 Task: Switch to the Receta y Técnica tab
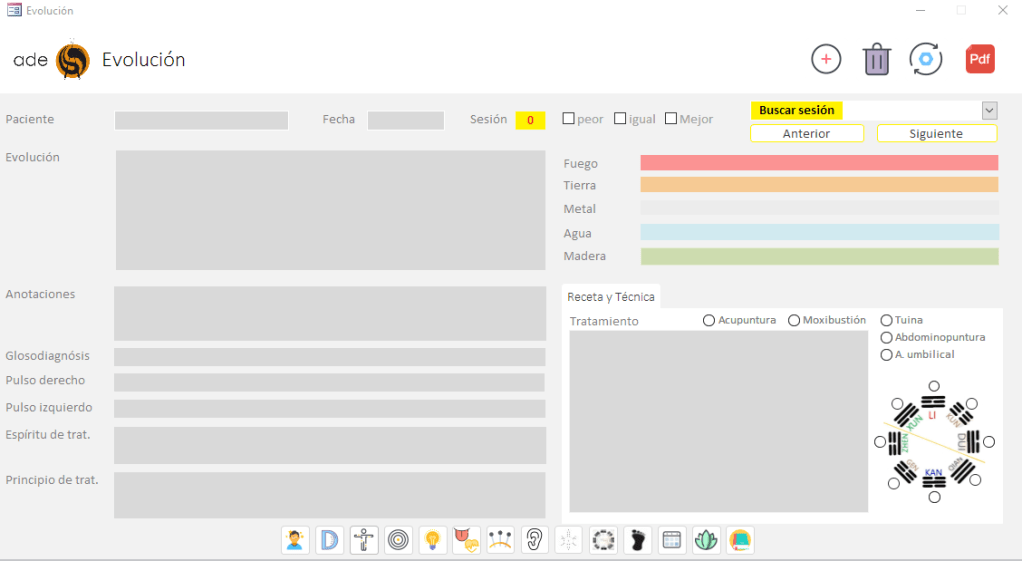click(x=611, y=297)
